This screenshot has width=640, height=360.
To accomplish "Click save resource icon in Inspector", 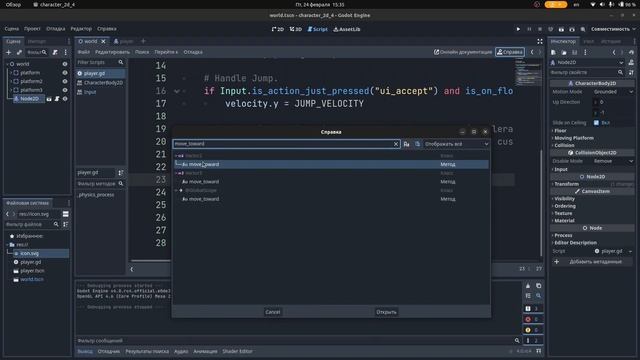I will pos(574,52).
